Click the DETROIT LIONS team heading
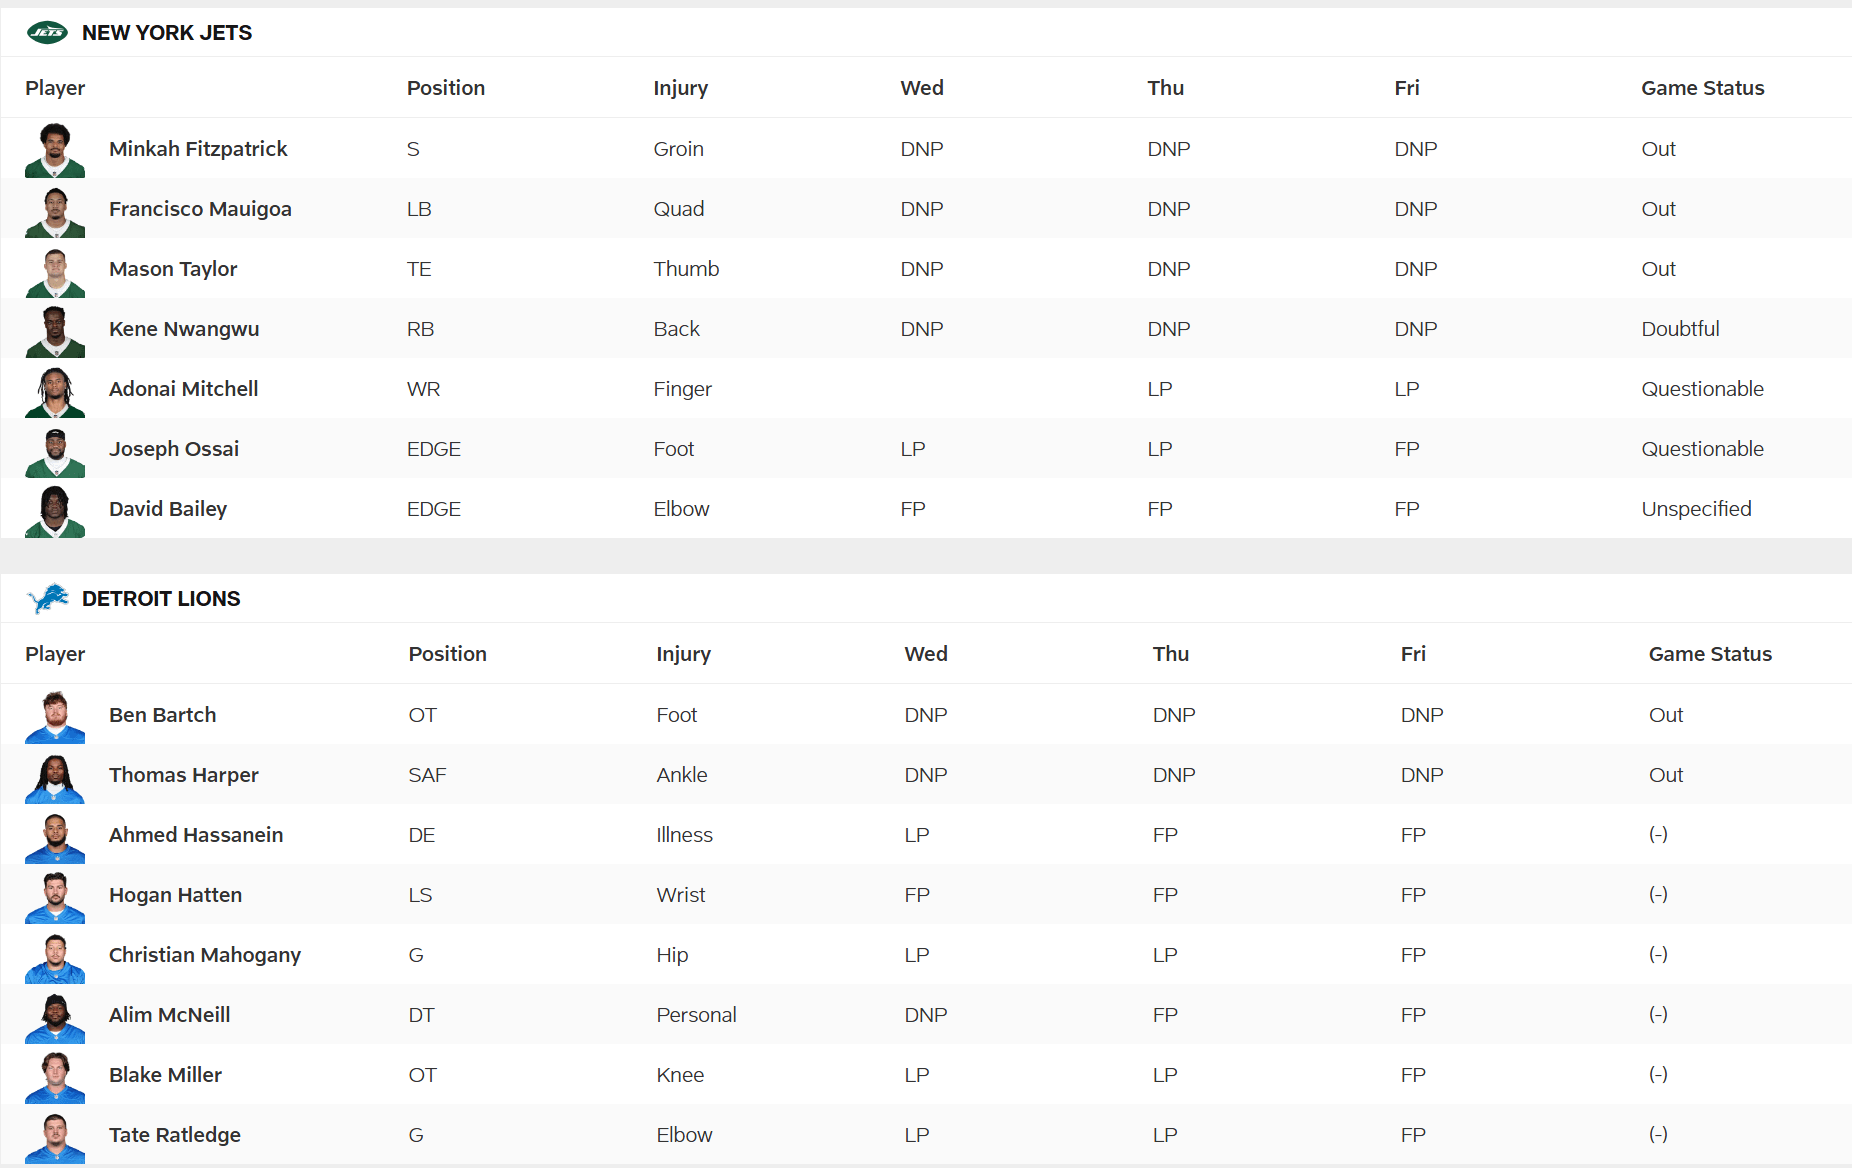The height and width of the screenshot is (1168, 1852). pyautogui.click(x=161, y=599)
